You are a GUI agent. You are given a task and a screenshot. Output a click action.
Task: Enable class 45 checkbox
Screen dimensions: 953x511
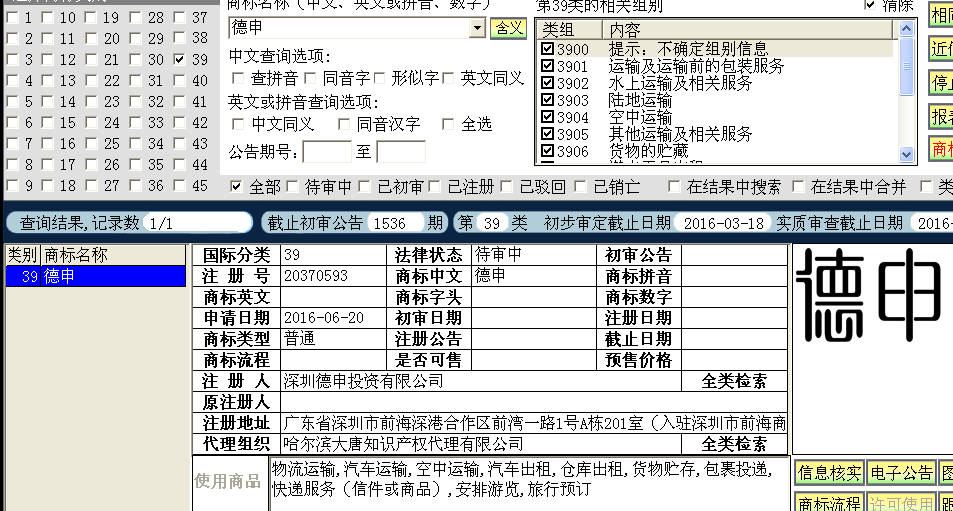(179, 185)
